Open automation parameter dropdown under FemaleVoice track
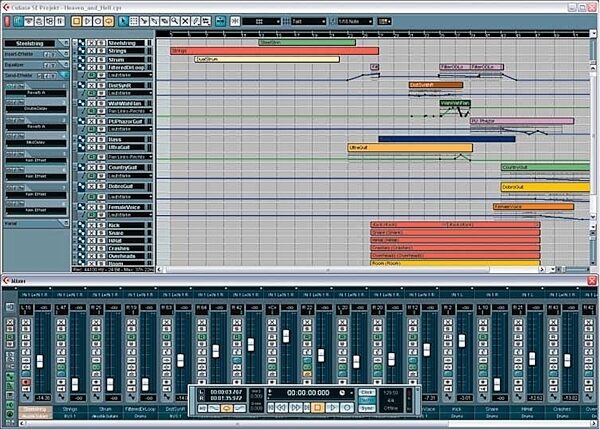Image resolution: width=600 pixels, height=430 pixels. point(129,215)
